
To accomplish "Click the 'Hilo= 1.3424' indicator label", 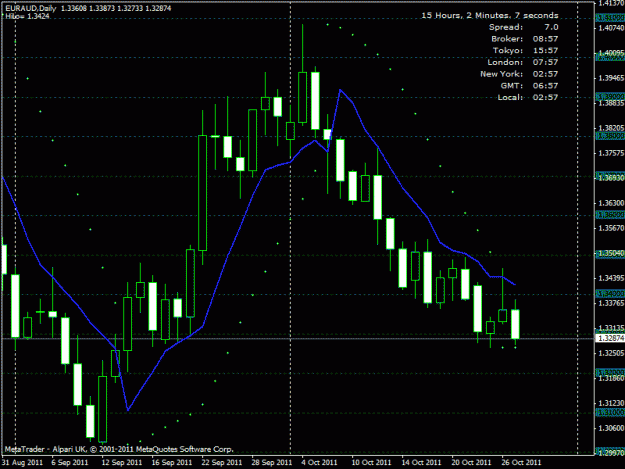I will pyautogui.click(x=28, y=16).
